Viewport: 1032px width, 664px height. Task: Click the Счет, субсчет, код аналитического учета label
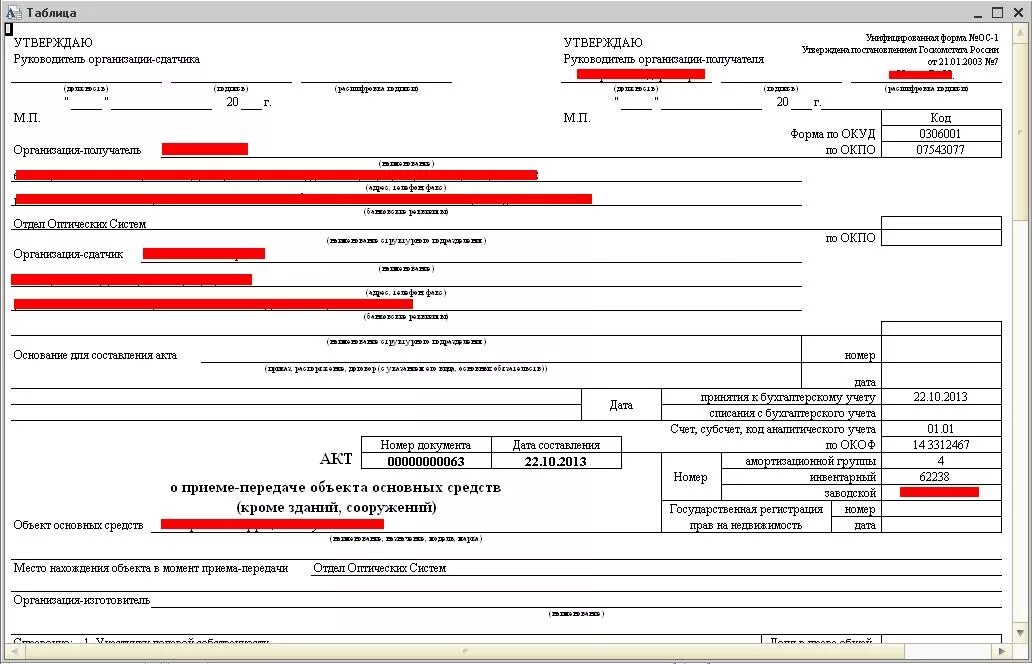[773, 429]
